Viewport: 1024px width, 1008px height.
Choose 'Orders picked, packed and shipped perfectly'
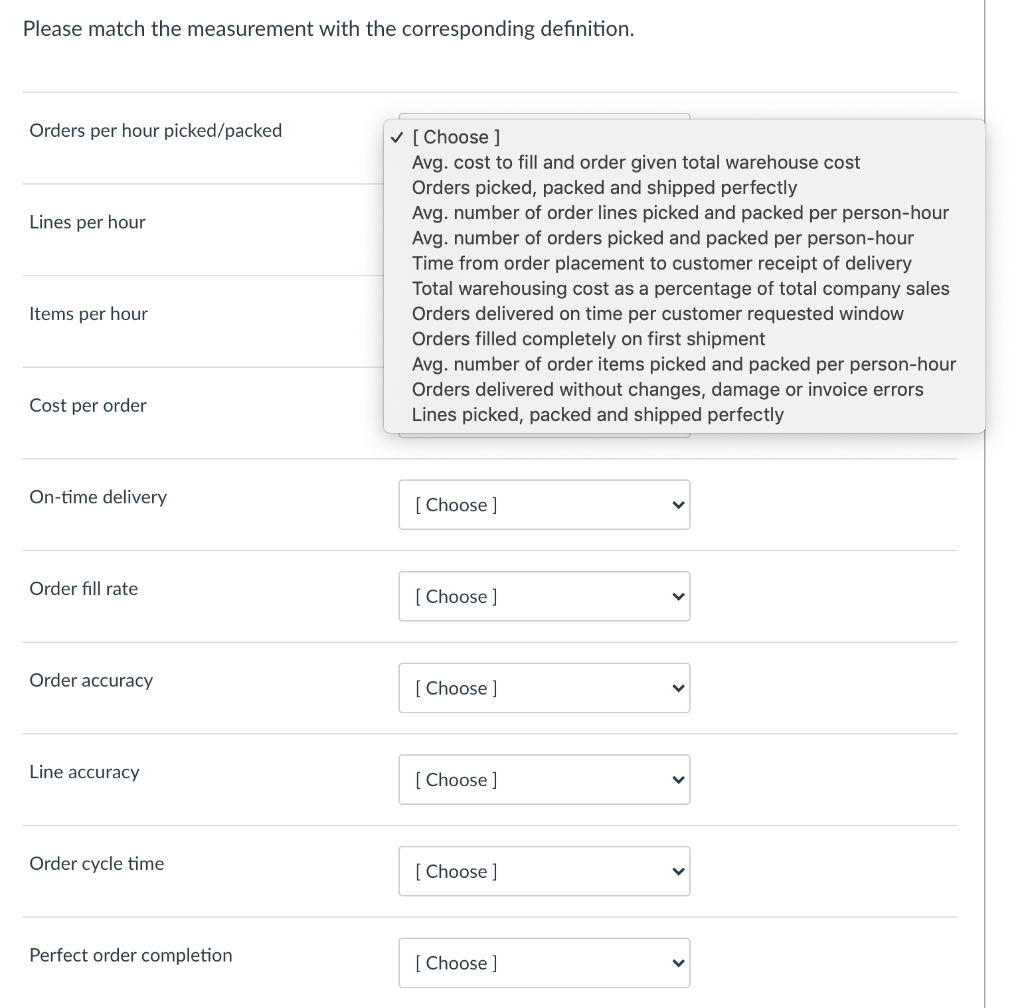tap(604, 187)
